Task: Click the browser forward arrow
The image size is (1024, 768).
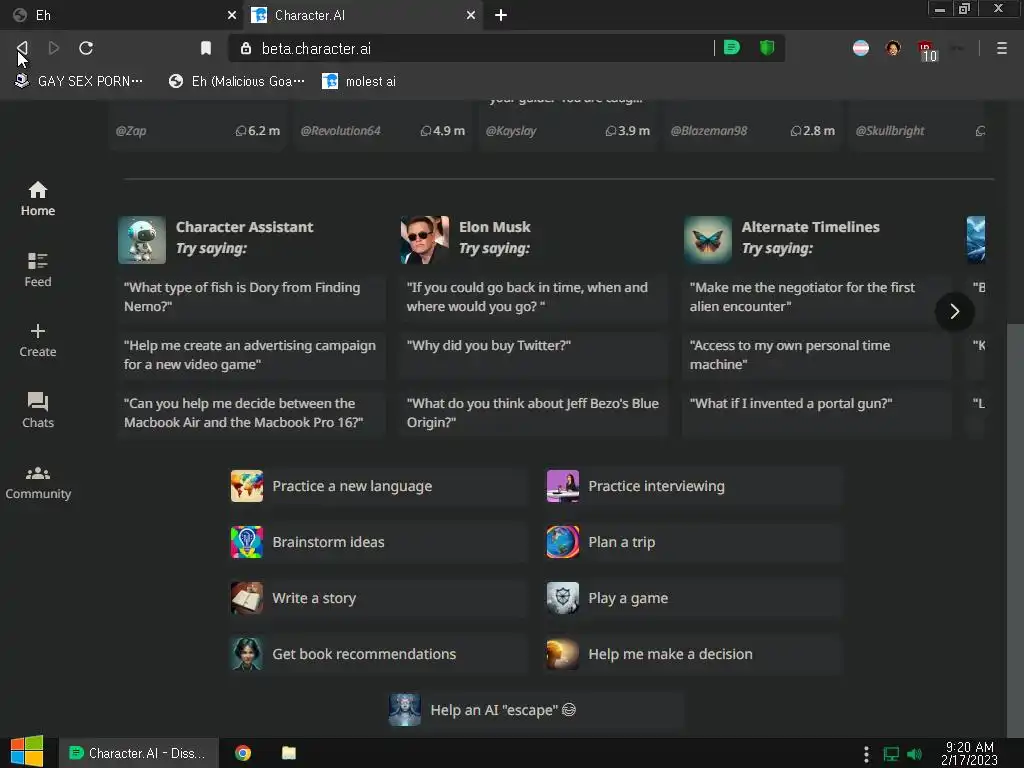Action: [x=54, y=48]
